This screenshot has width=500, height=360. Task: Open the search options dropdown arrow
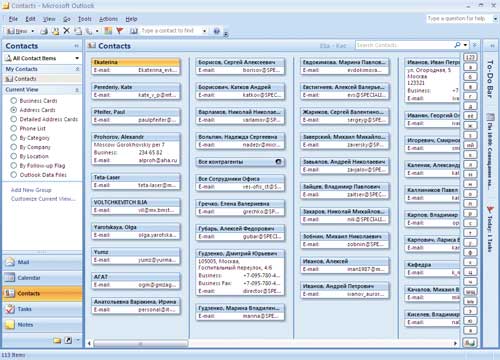[465, 45]
